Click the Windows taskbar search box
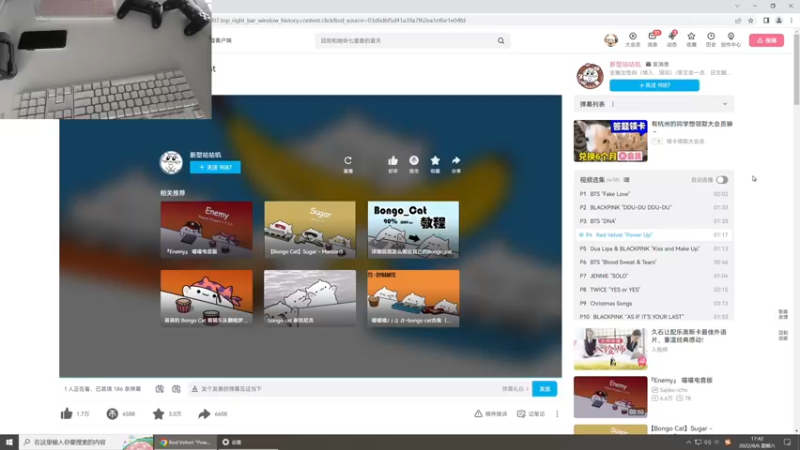The height and width of the screenshot is (450, 800). [x=86, y=442]
